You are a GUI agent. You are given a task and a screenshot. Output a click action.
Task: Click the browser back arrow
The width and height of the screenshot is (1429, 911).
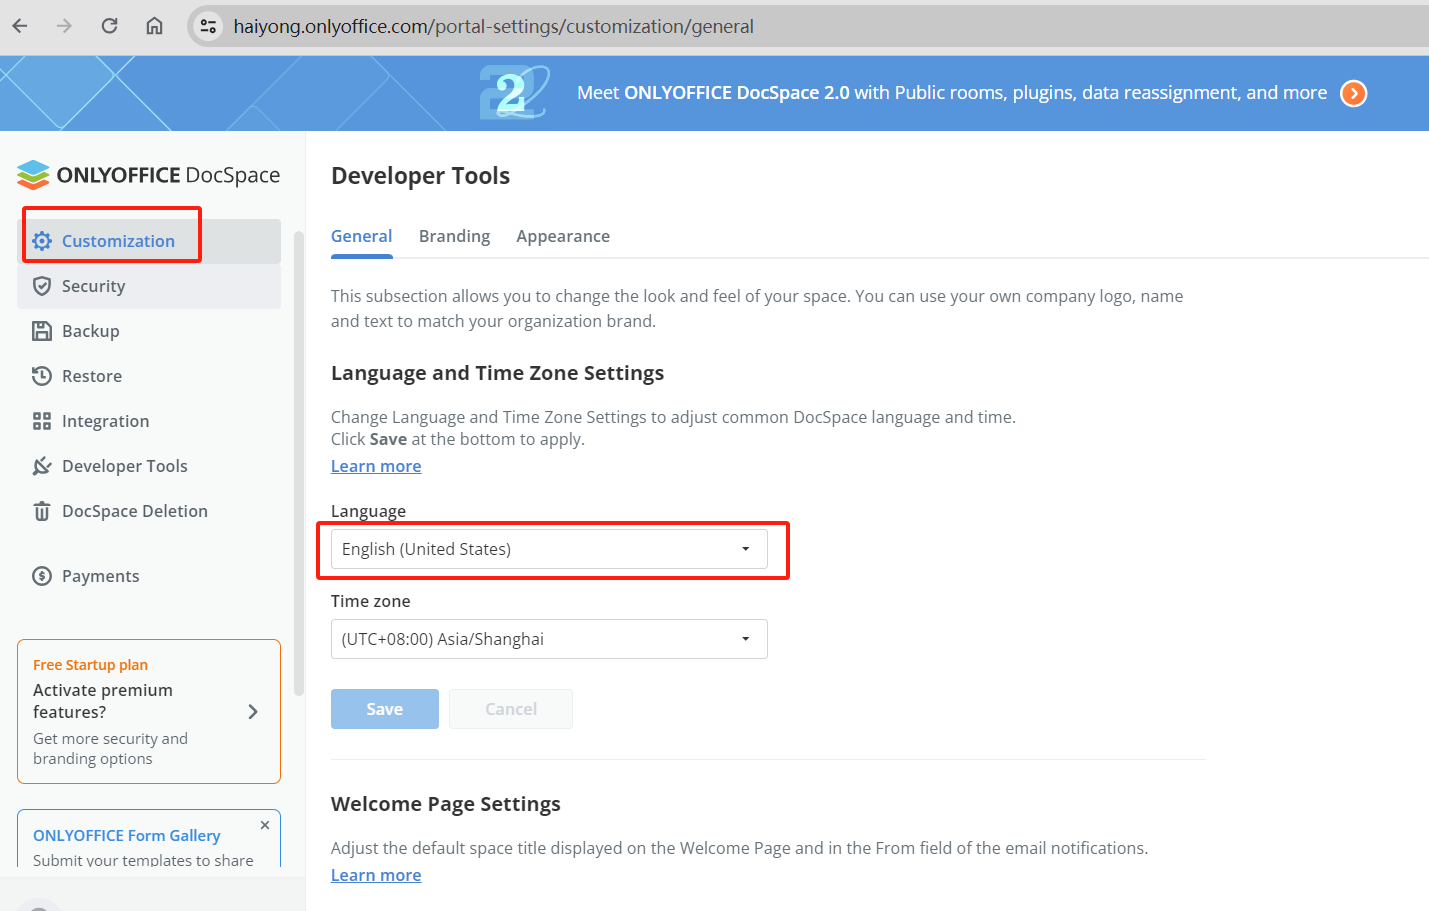click(x=20, y=26)
